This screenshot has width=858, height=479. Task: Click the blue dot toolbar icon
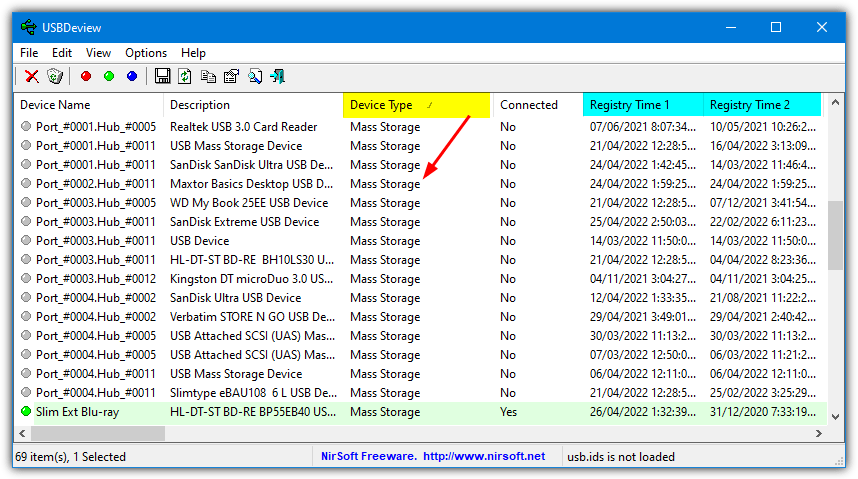coord(132,76)
